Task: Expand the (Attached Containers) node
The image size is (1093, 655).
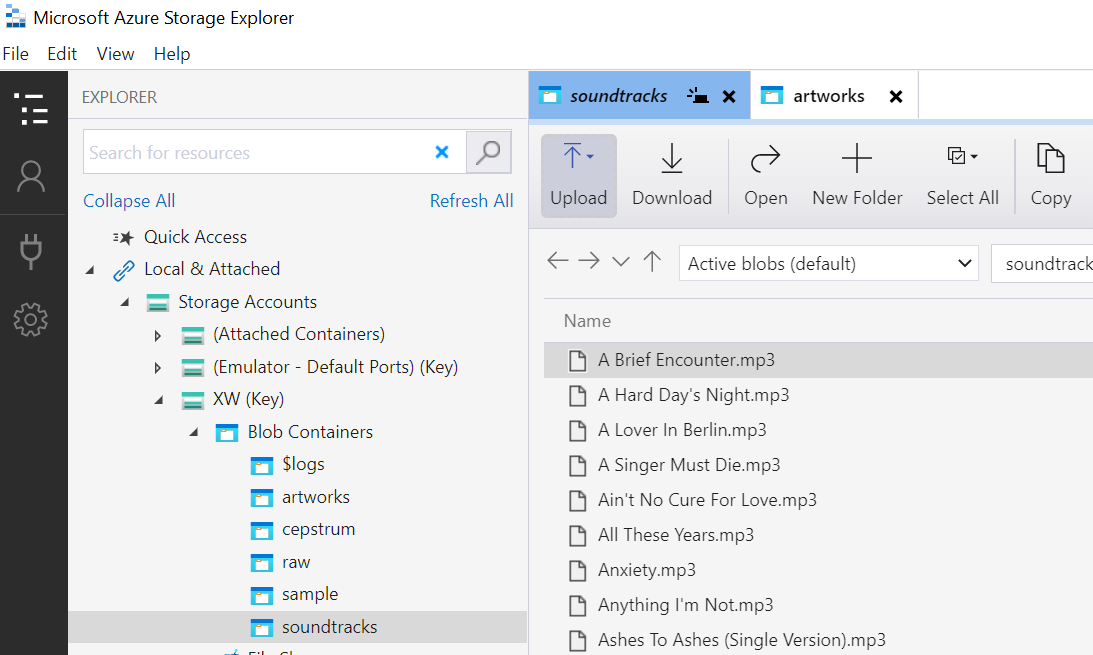Action: tap(158, 336)
